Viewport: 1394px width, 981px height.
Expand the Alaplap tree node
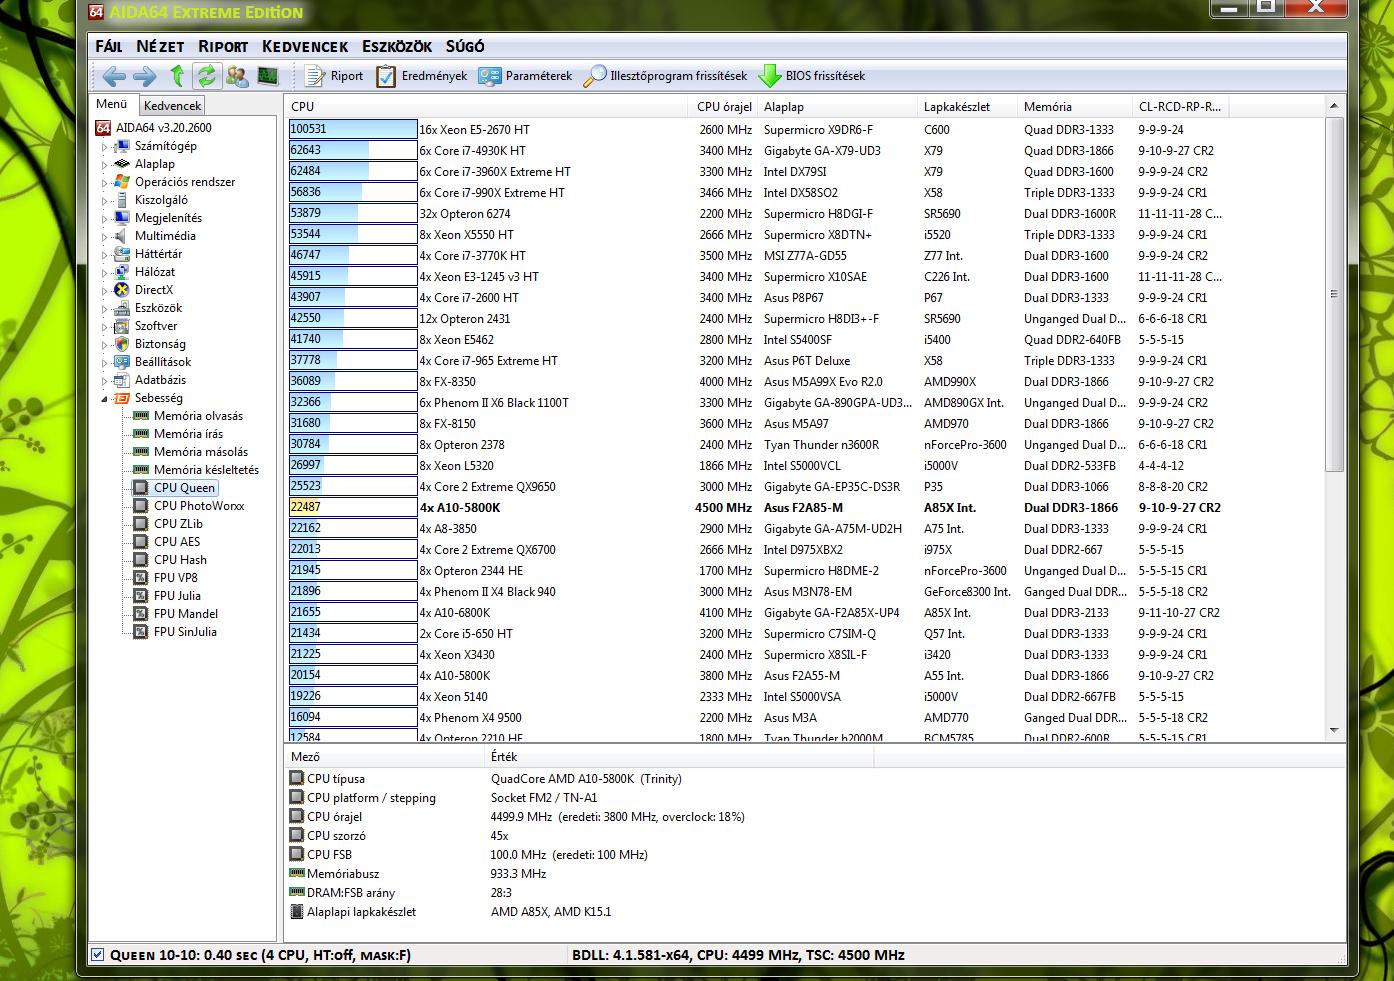[x=103, y=165]
